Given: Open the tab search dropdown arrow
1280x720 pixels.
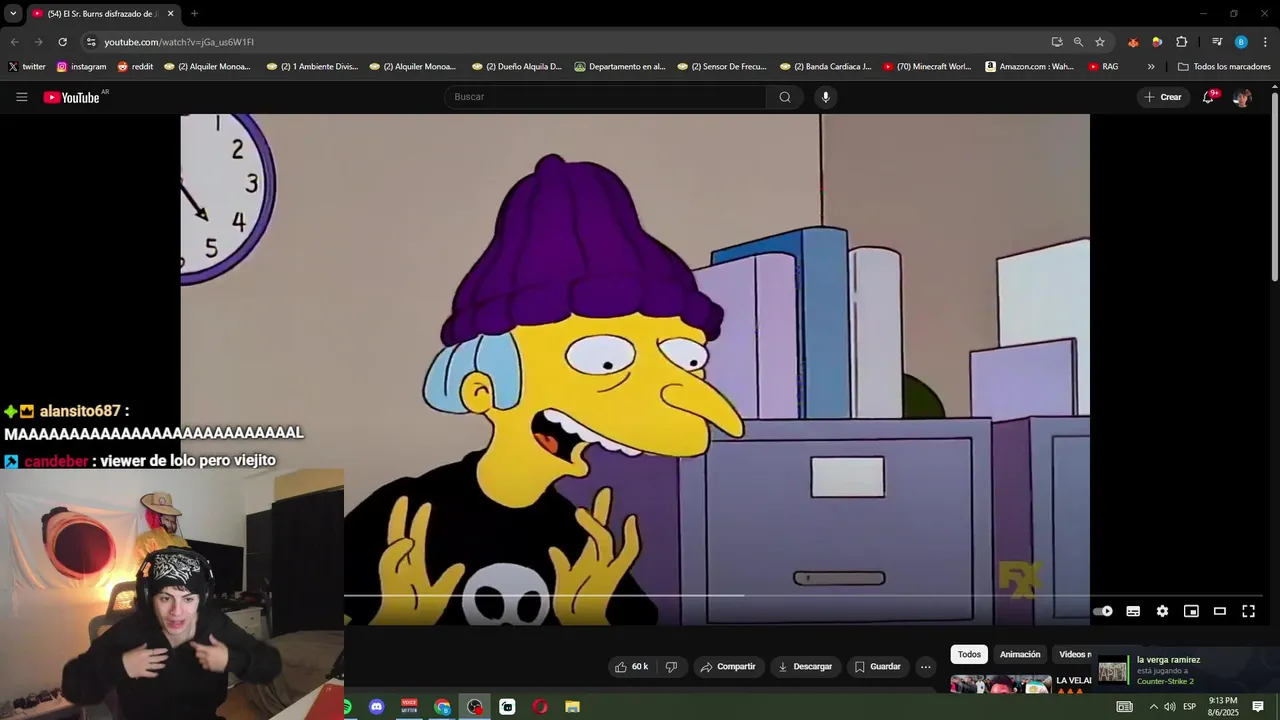Looking at the screenshot, I should 13,14.
